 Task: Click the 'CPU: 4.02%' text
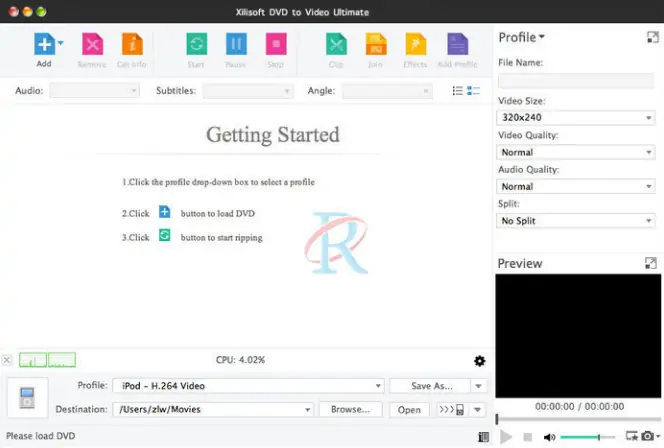point(240,360)
